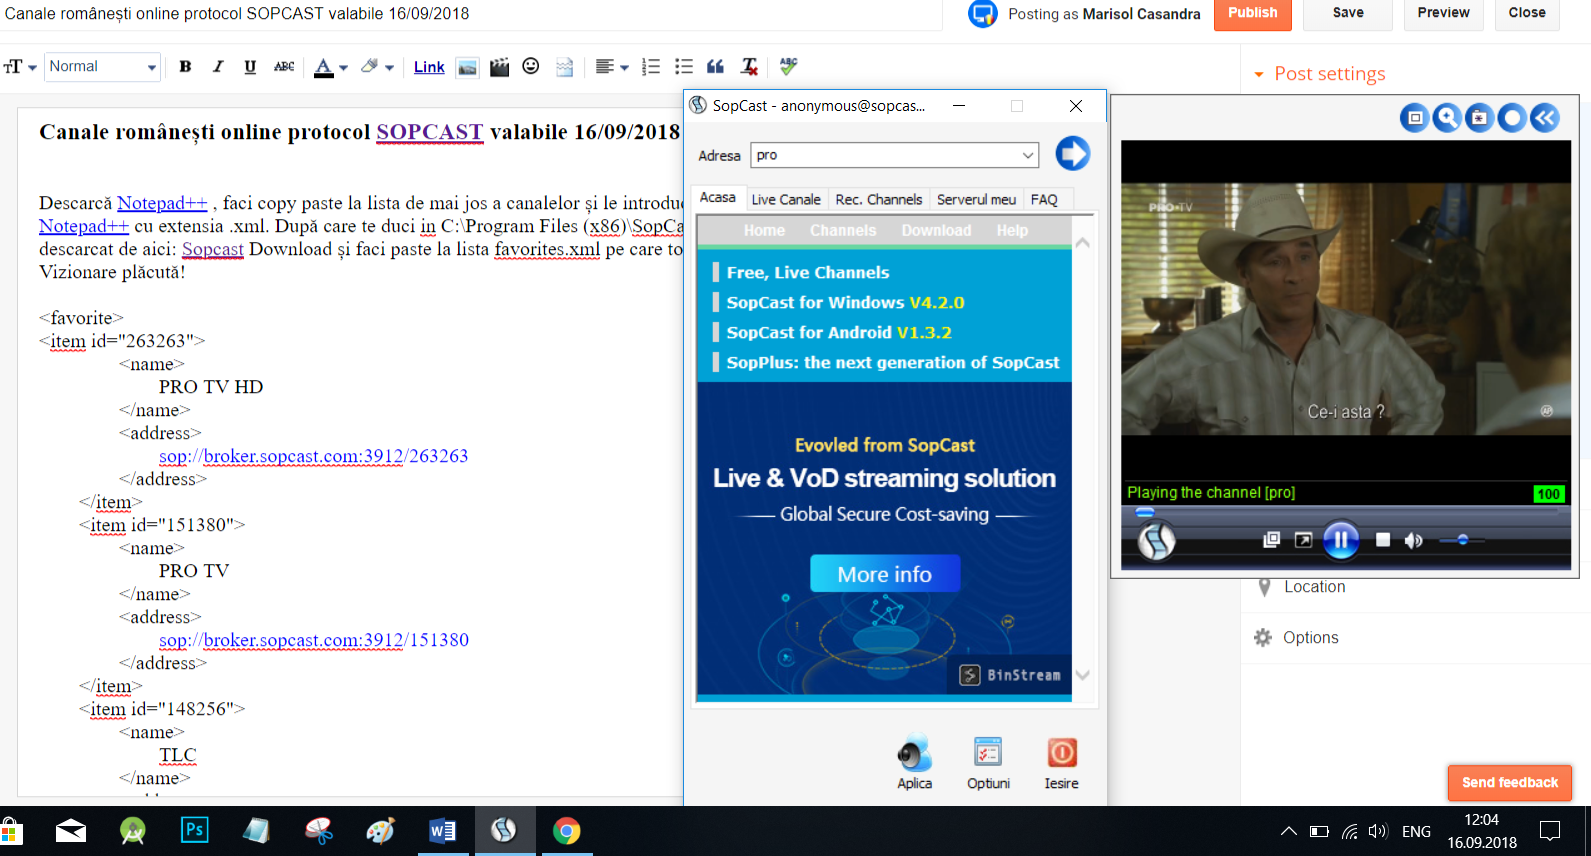Click the Optiuni settings icon

click(988, 762)
